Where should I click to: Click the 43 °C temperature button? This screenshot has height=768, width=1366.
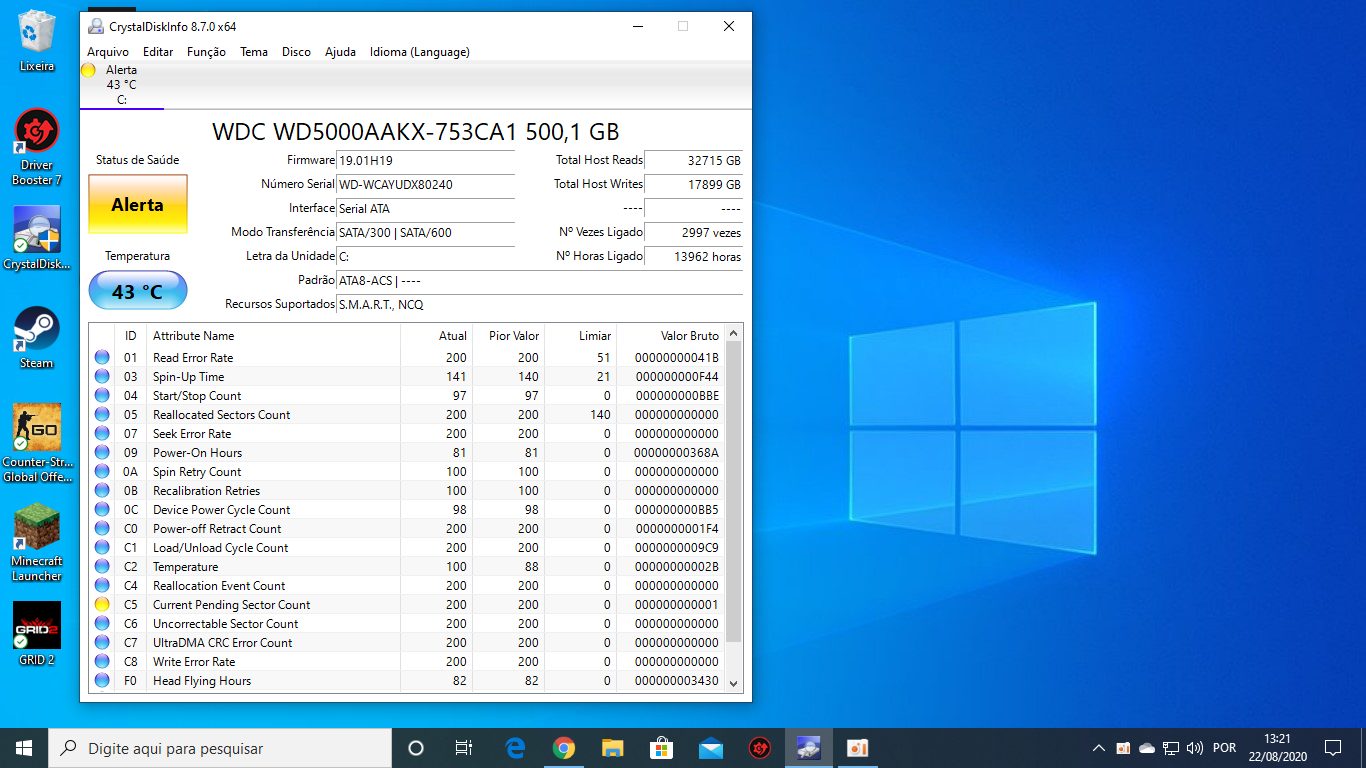tap(138, 291)
